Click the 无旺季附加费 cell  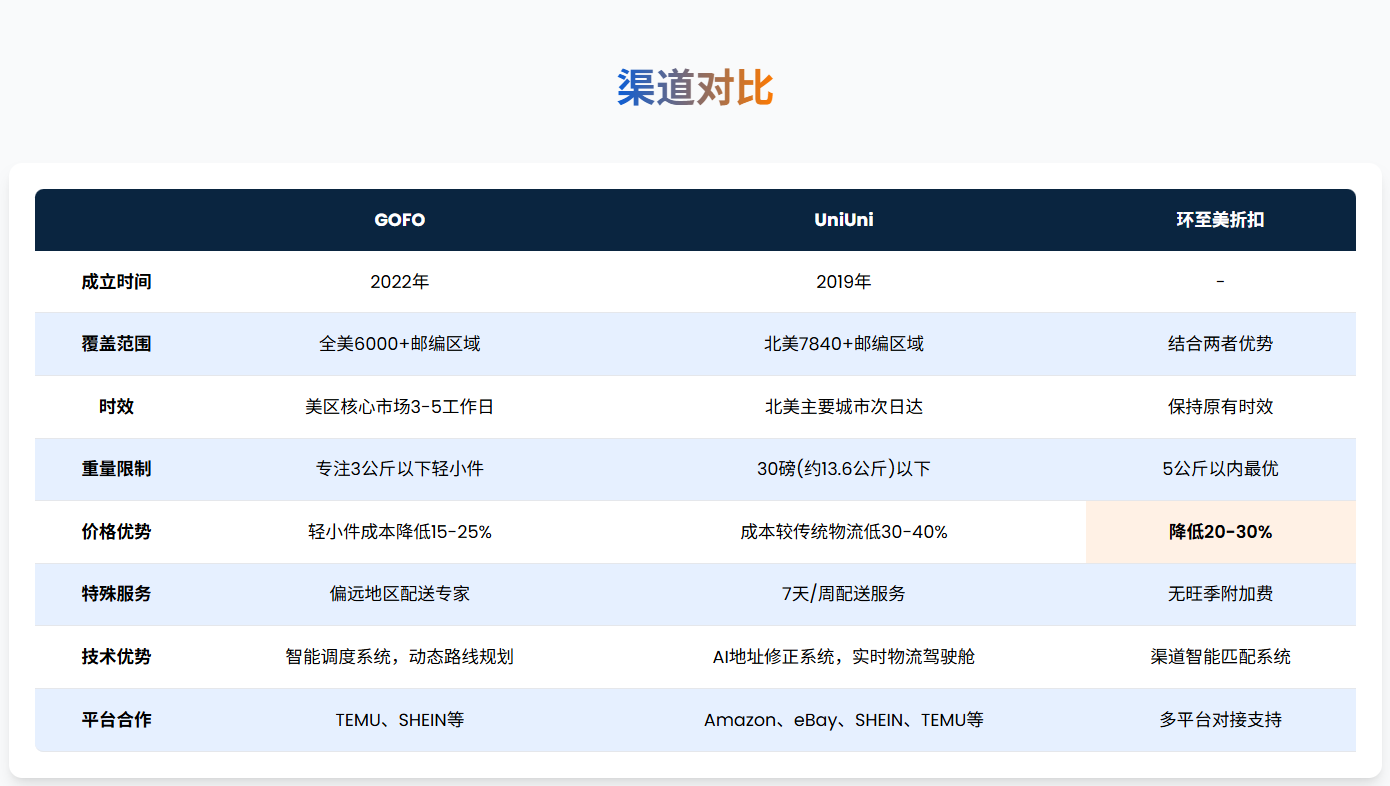pyautogui.click(x=1220, y=594)
